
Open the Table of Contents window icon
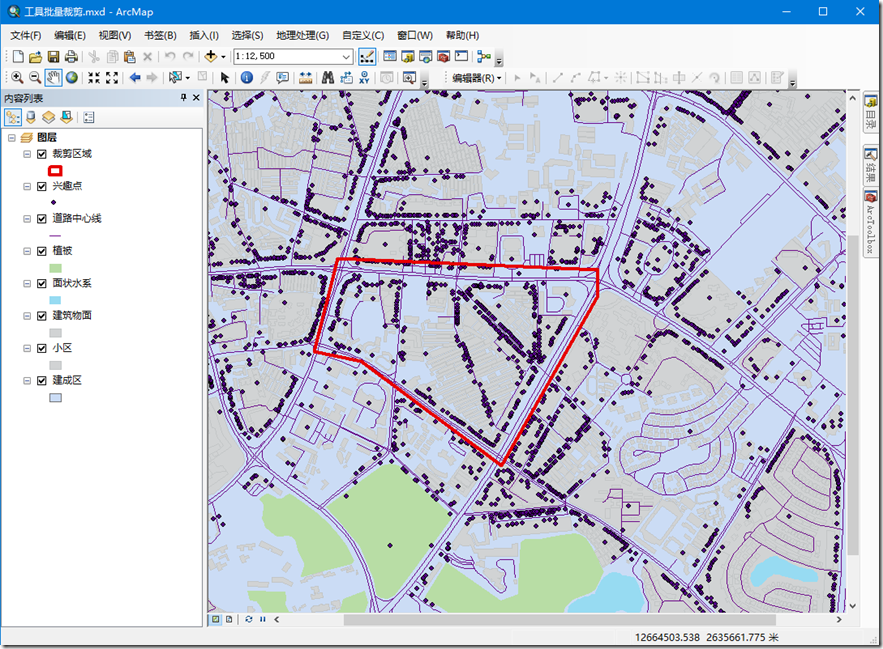[390, 56]
